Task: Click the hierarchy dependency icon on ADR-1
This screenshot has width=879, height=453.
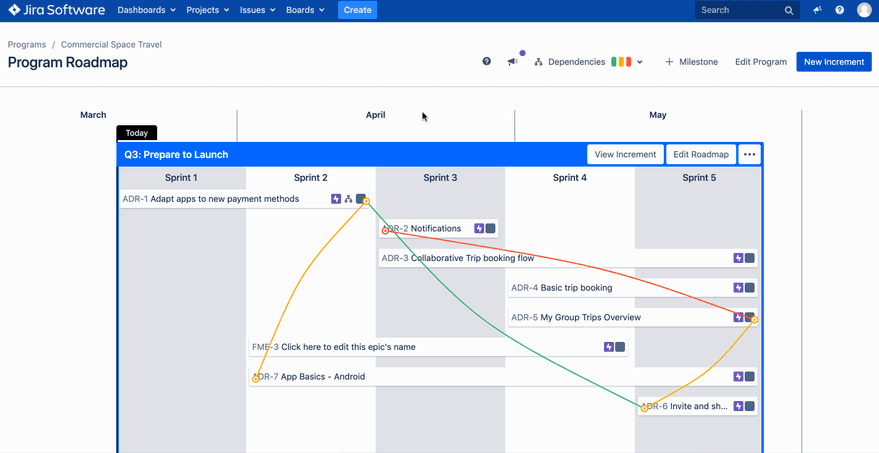Action: (x=348, y=198)
